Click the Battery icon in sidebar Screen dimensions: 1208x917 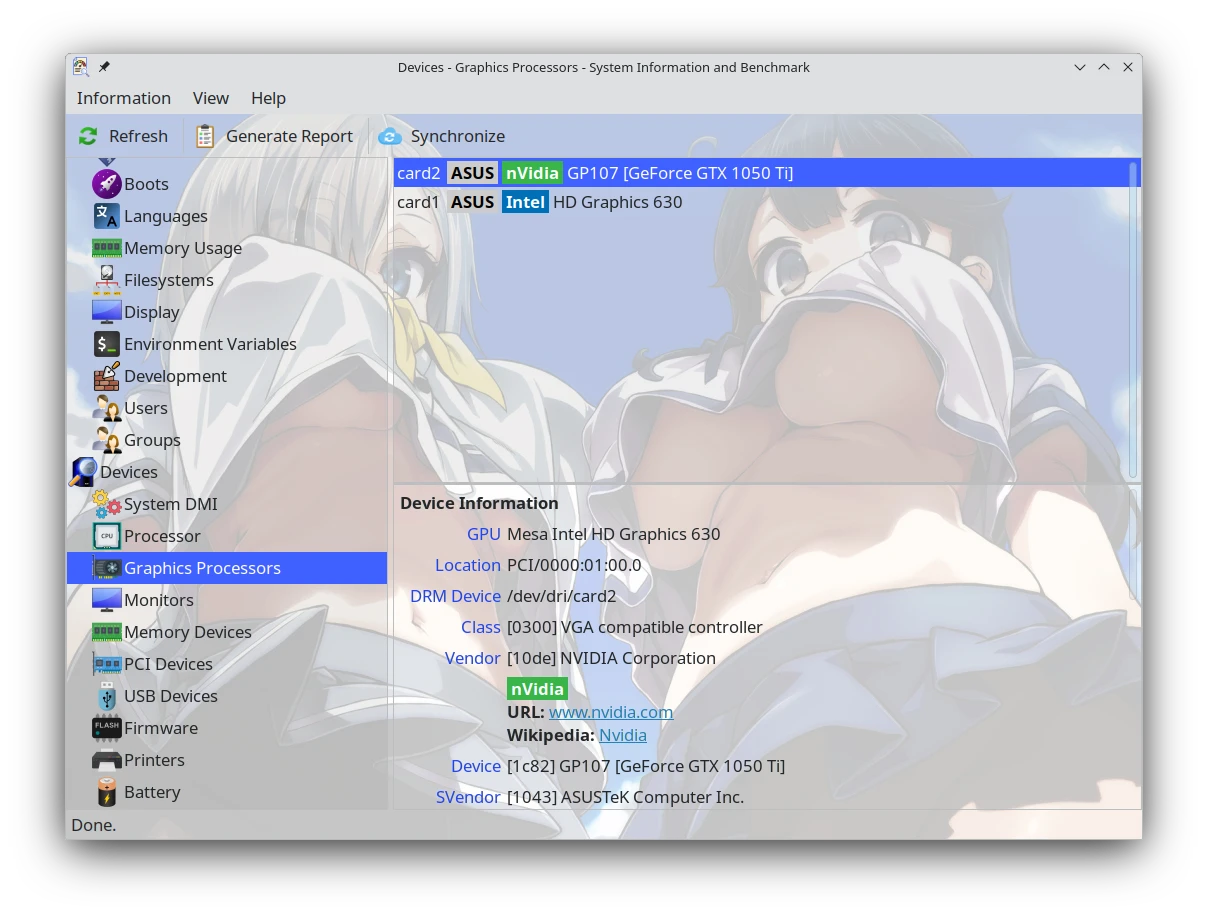(x=107, y=792)
